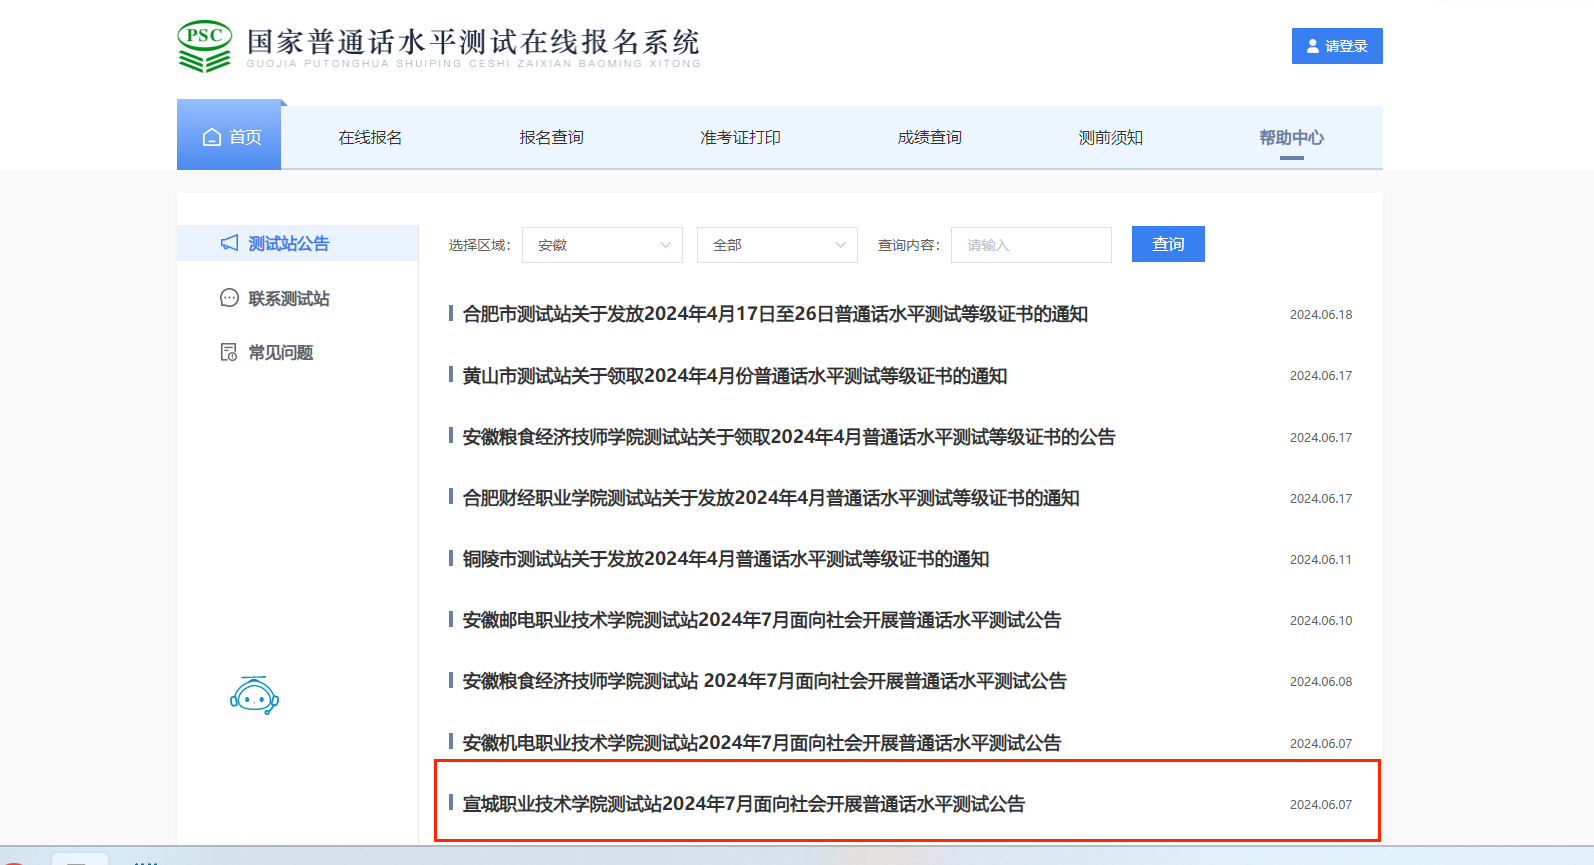Open the robot customer service assistant

click(x=254, y=695)
